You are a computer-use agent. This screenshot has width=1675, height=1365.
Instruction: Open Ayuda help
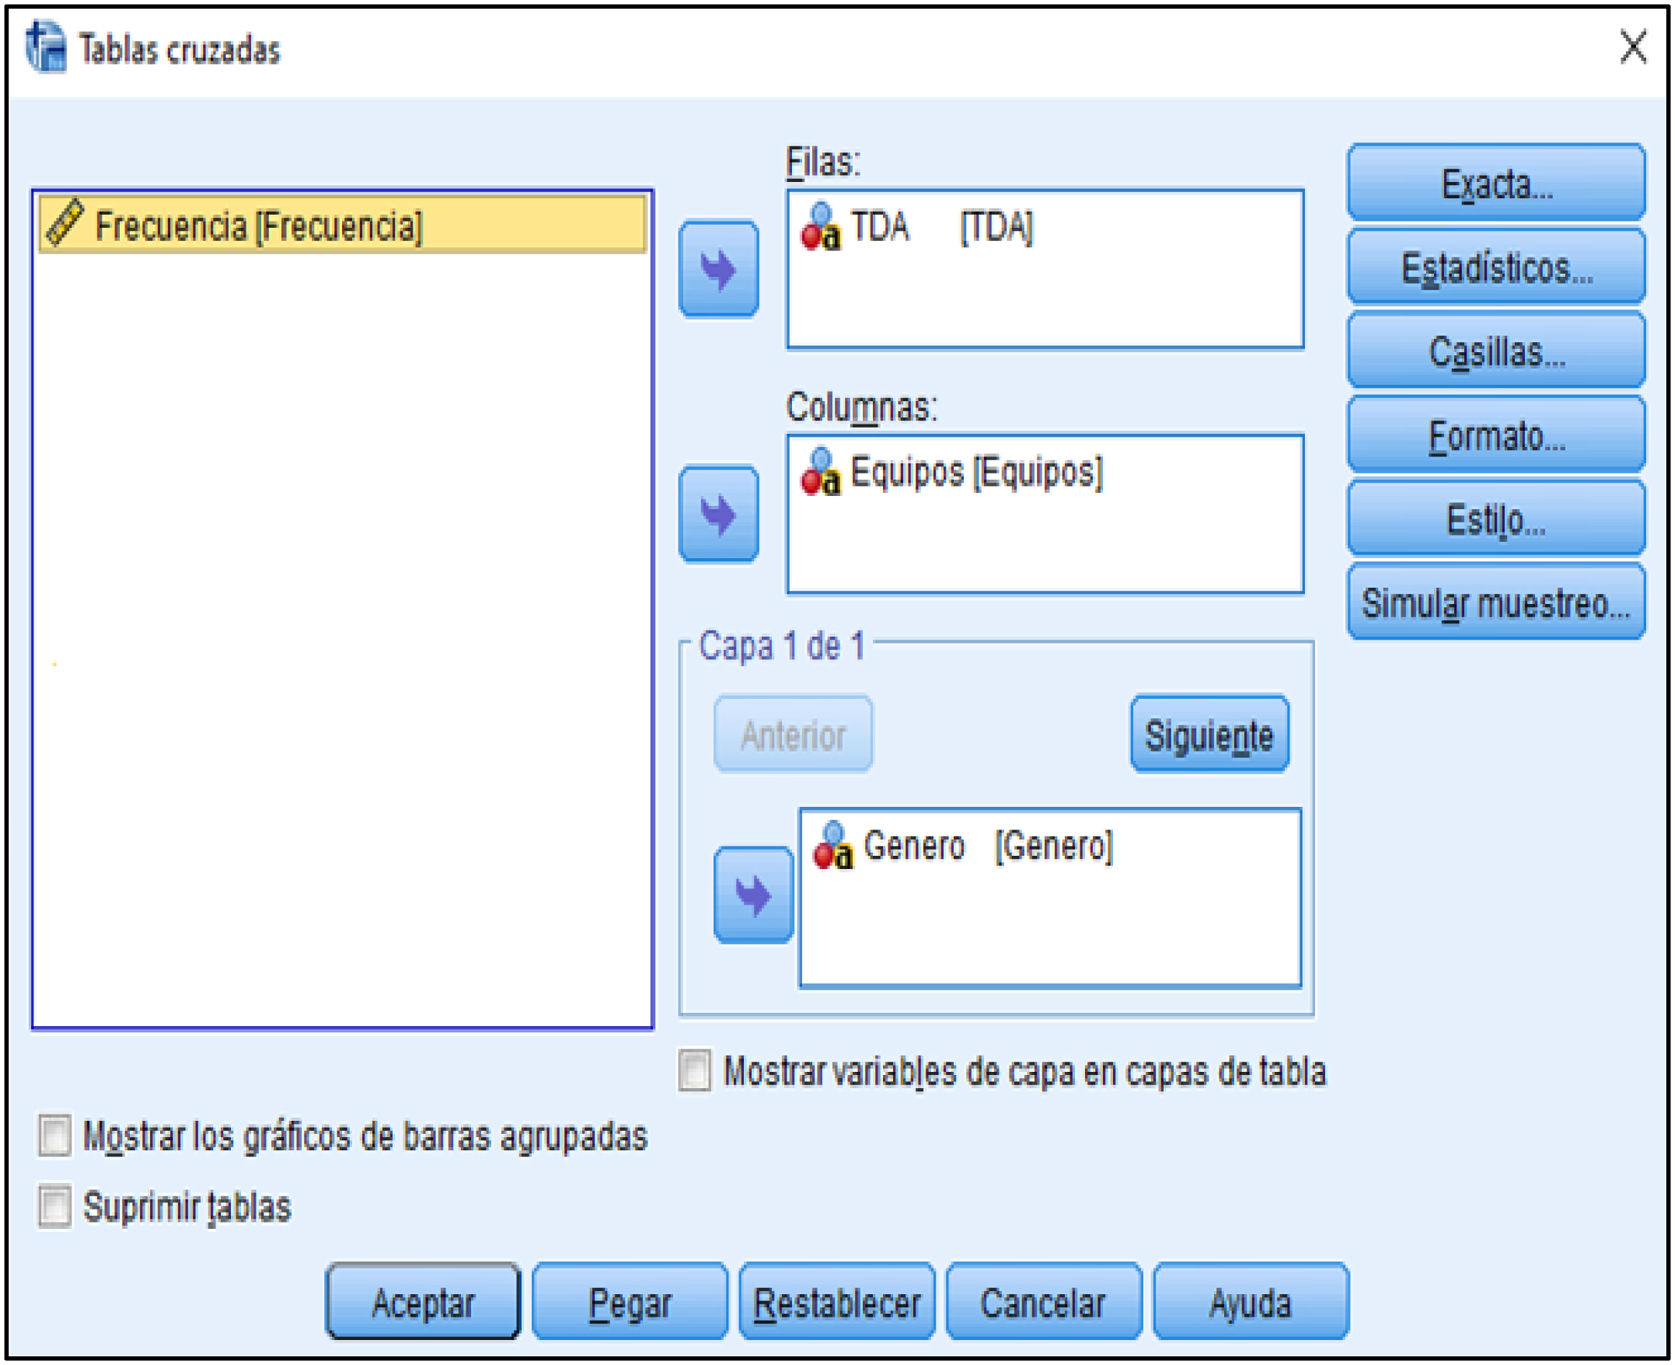(x=1250, y=1302)
